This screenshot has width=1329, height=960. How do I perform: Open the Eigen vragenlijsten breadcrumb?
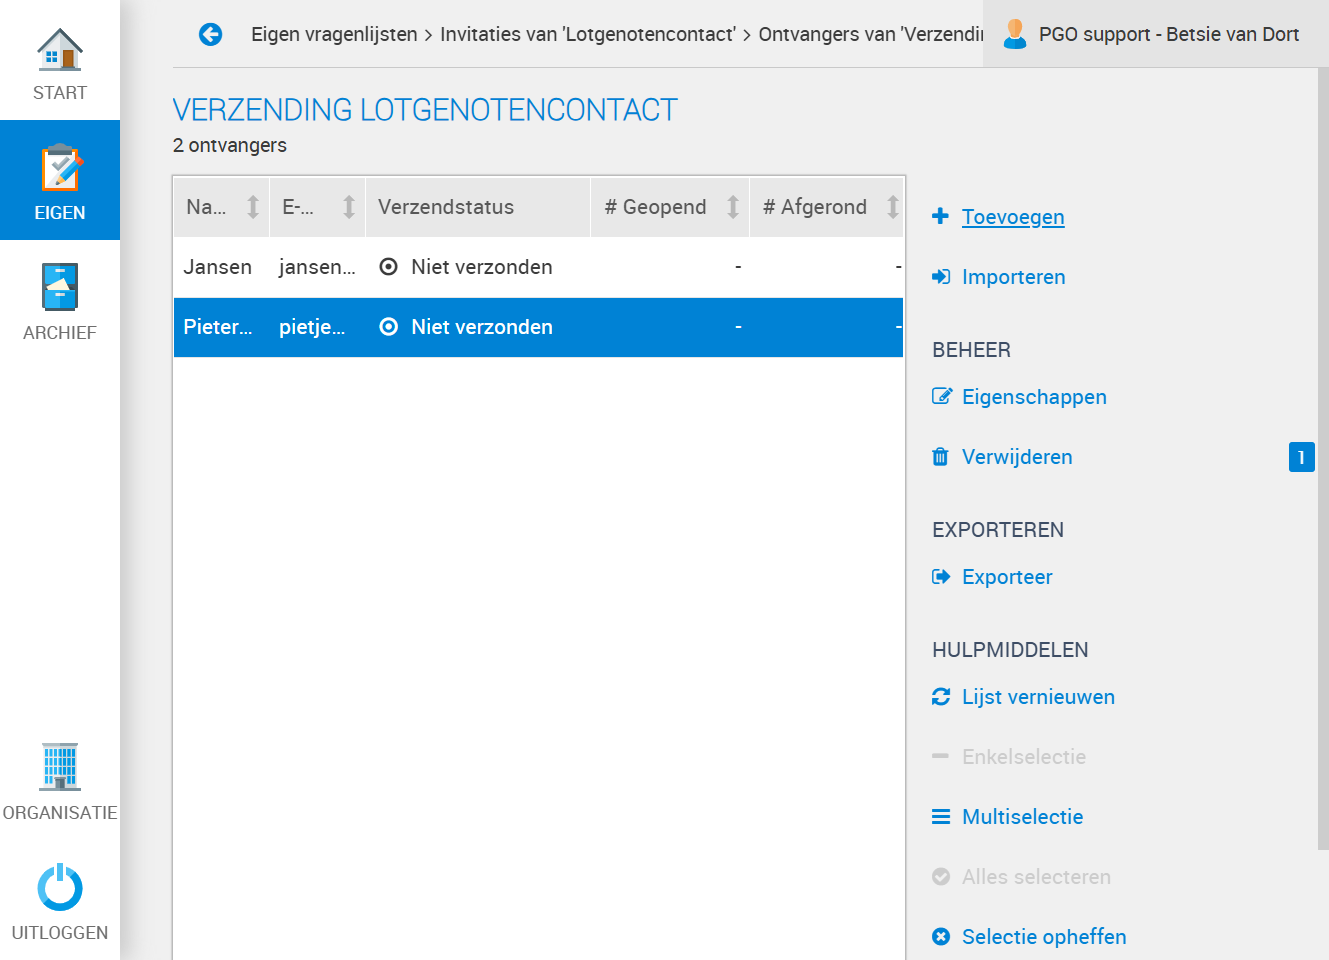pos(334,34)
